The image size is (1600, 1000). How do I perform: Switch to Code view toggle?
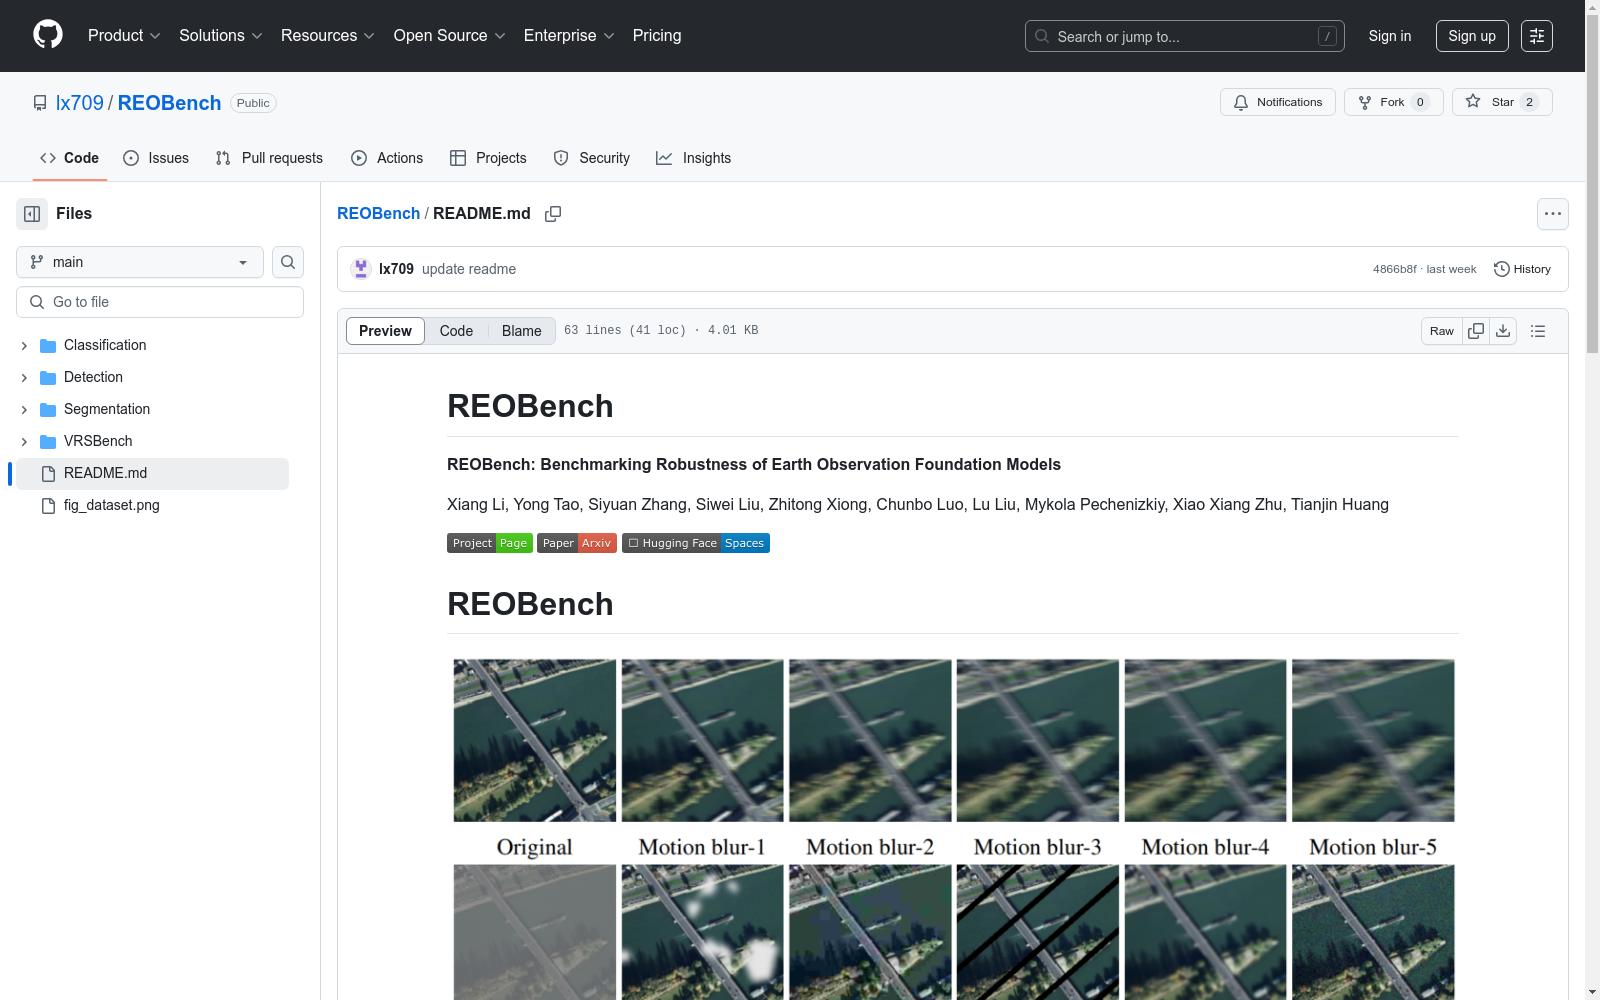coord(456,331)
